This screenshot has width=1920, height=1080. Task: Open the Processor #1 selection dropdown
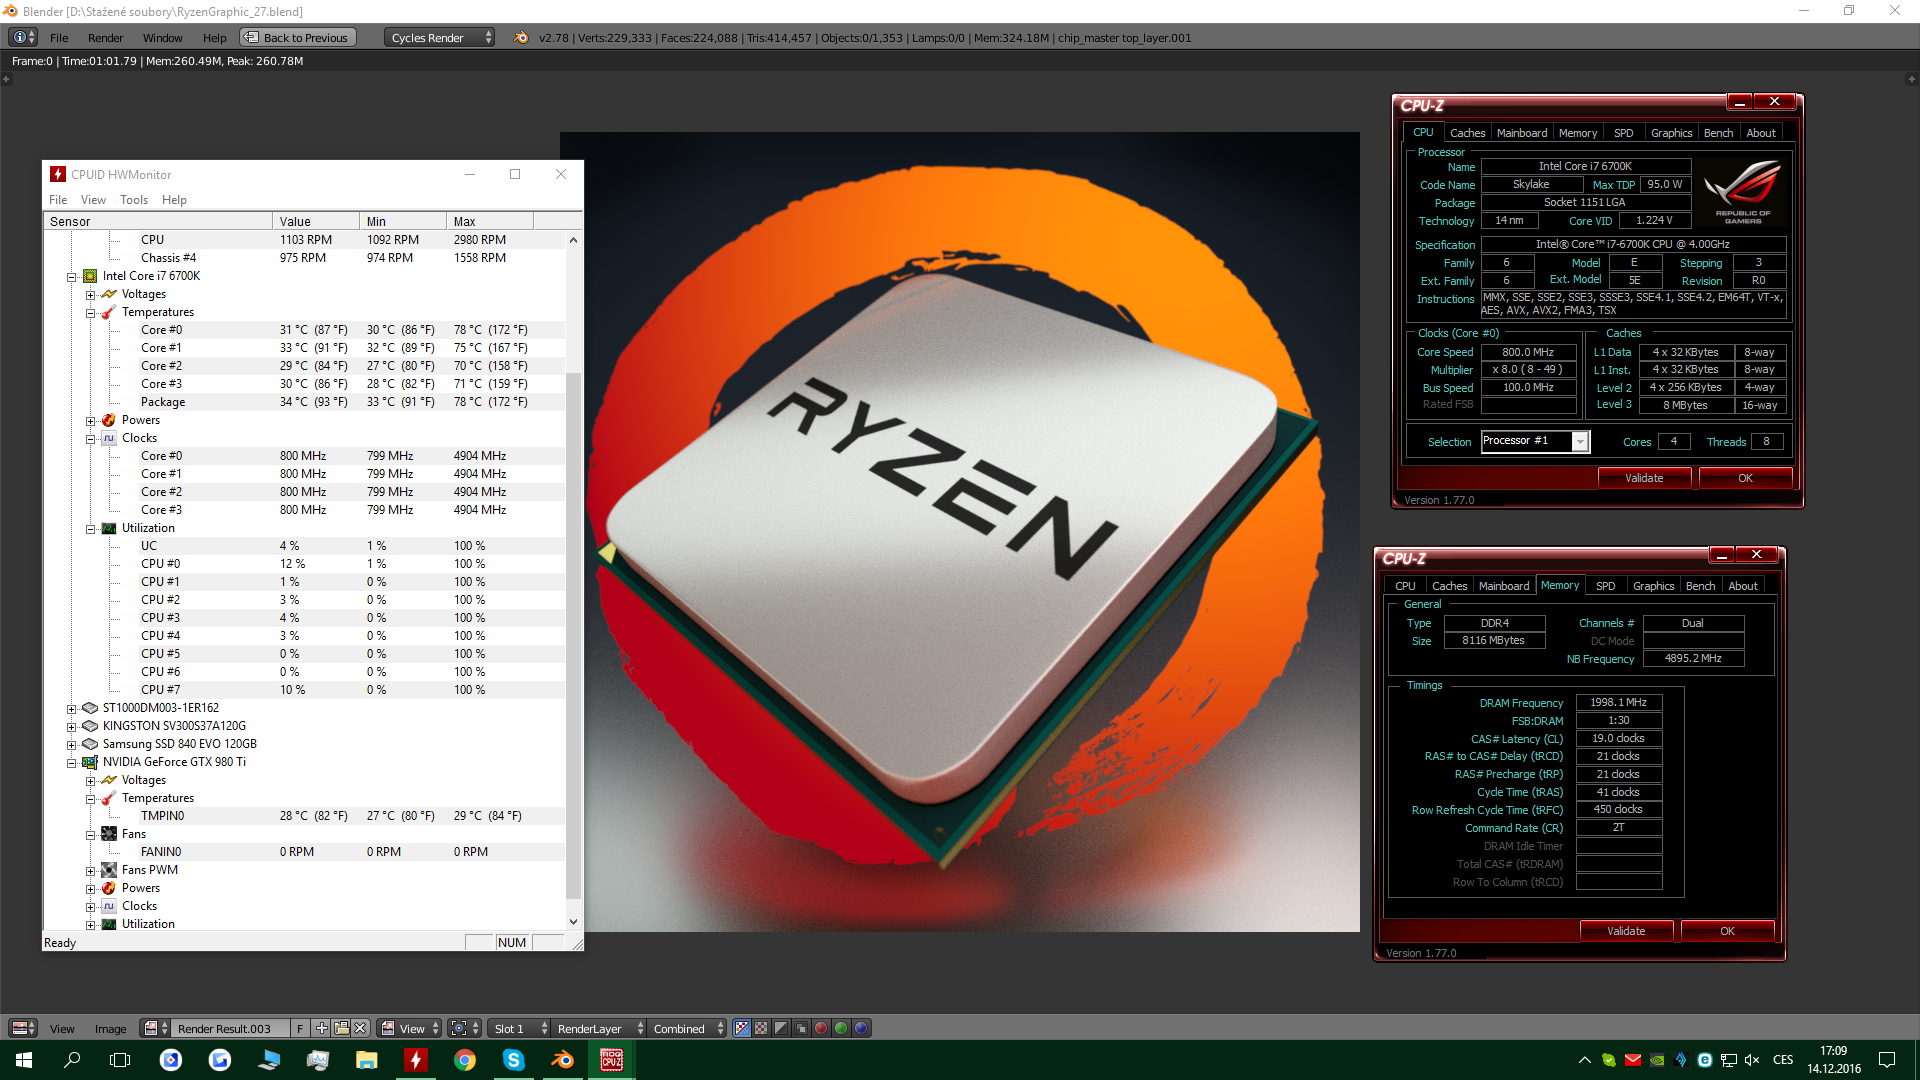click(1580, 441)
